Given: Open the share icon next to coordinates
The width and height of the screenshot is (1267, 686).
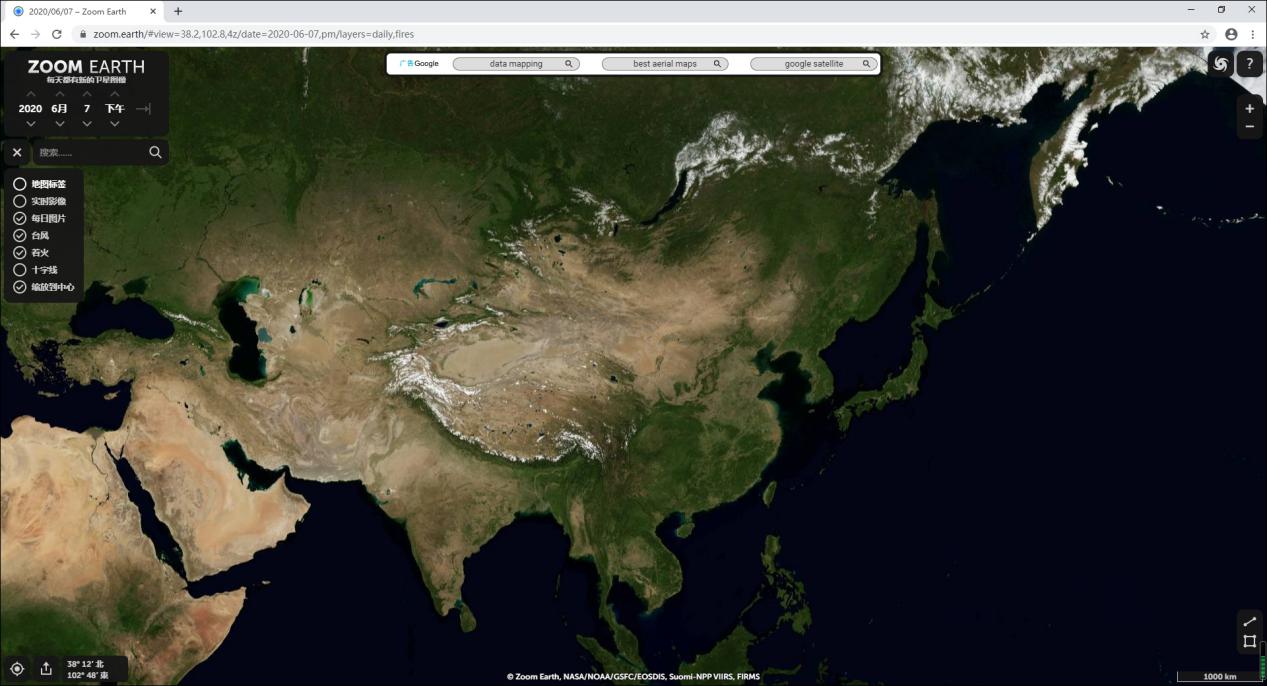Looking at the screenshot, I should point(45,667).
